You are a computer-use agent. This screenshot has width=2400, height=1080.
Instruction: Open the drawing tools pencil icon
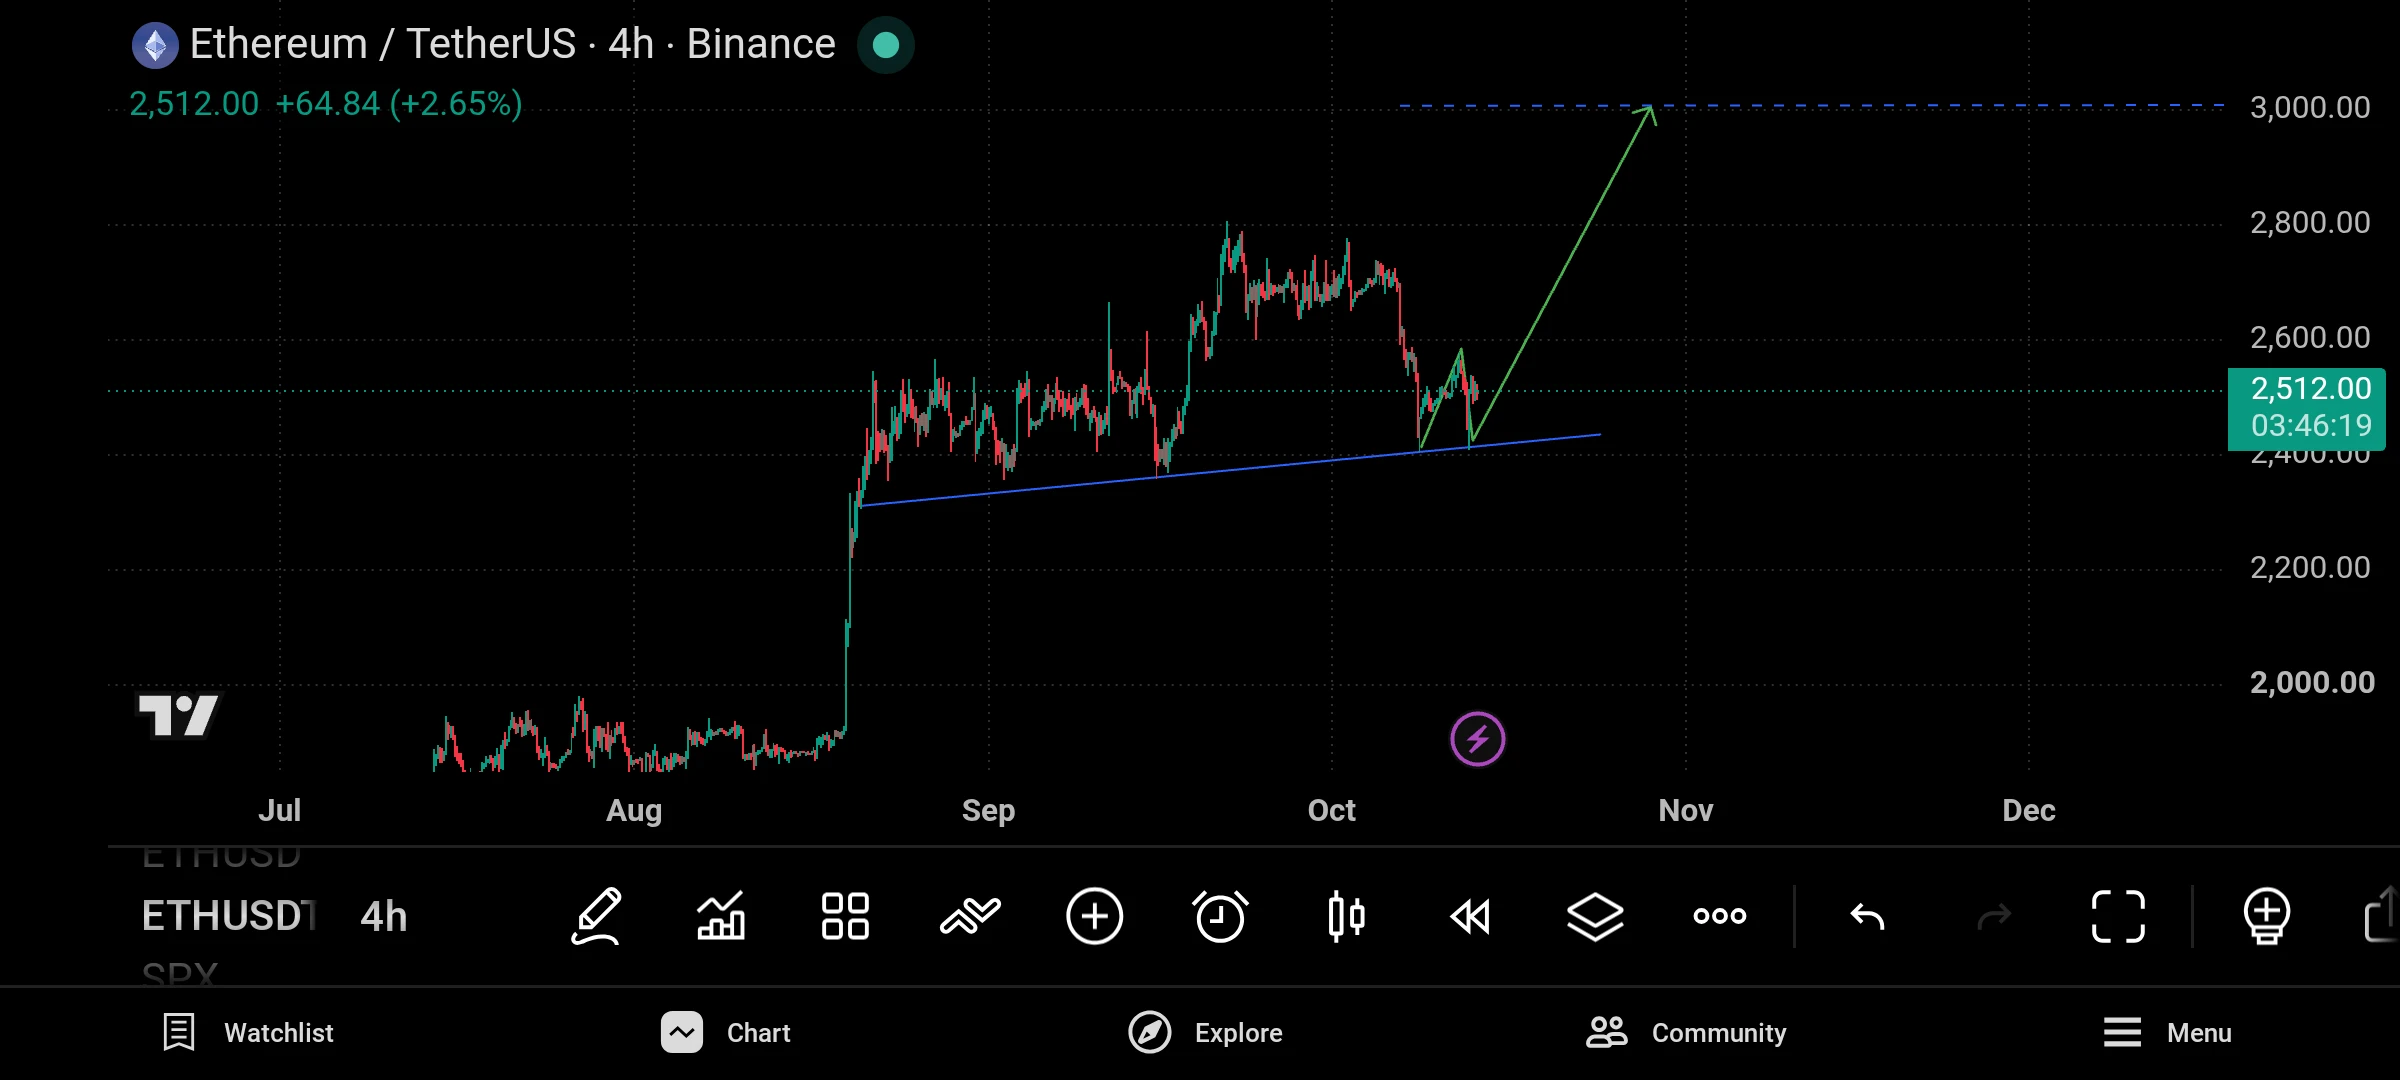tap(597, 916)
